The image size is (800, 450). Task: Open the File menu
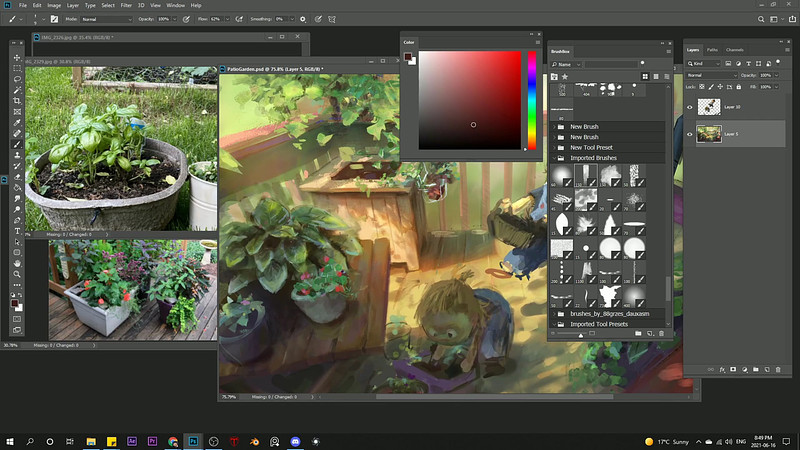pyautogui.click(x=23, y=5)
